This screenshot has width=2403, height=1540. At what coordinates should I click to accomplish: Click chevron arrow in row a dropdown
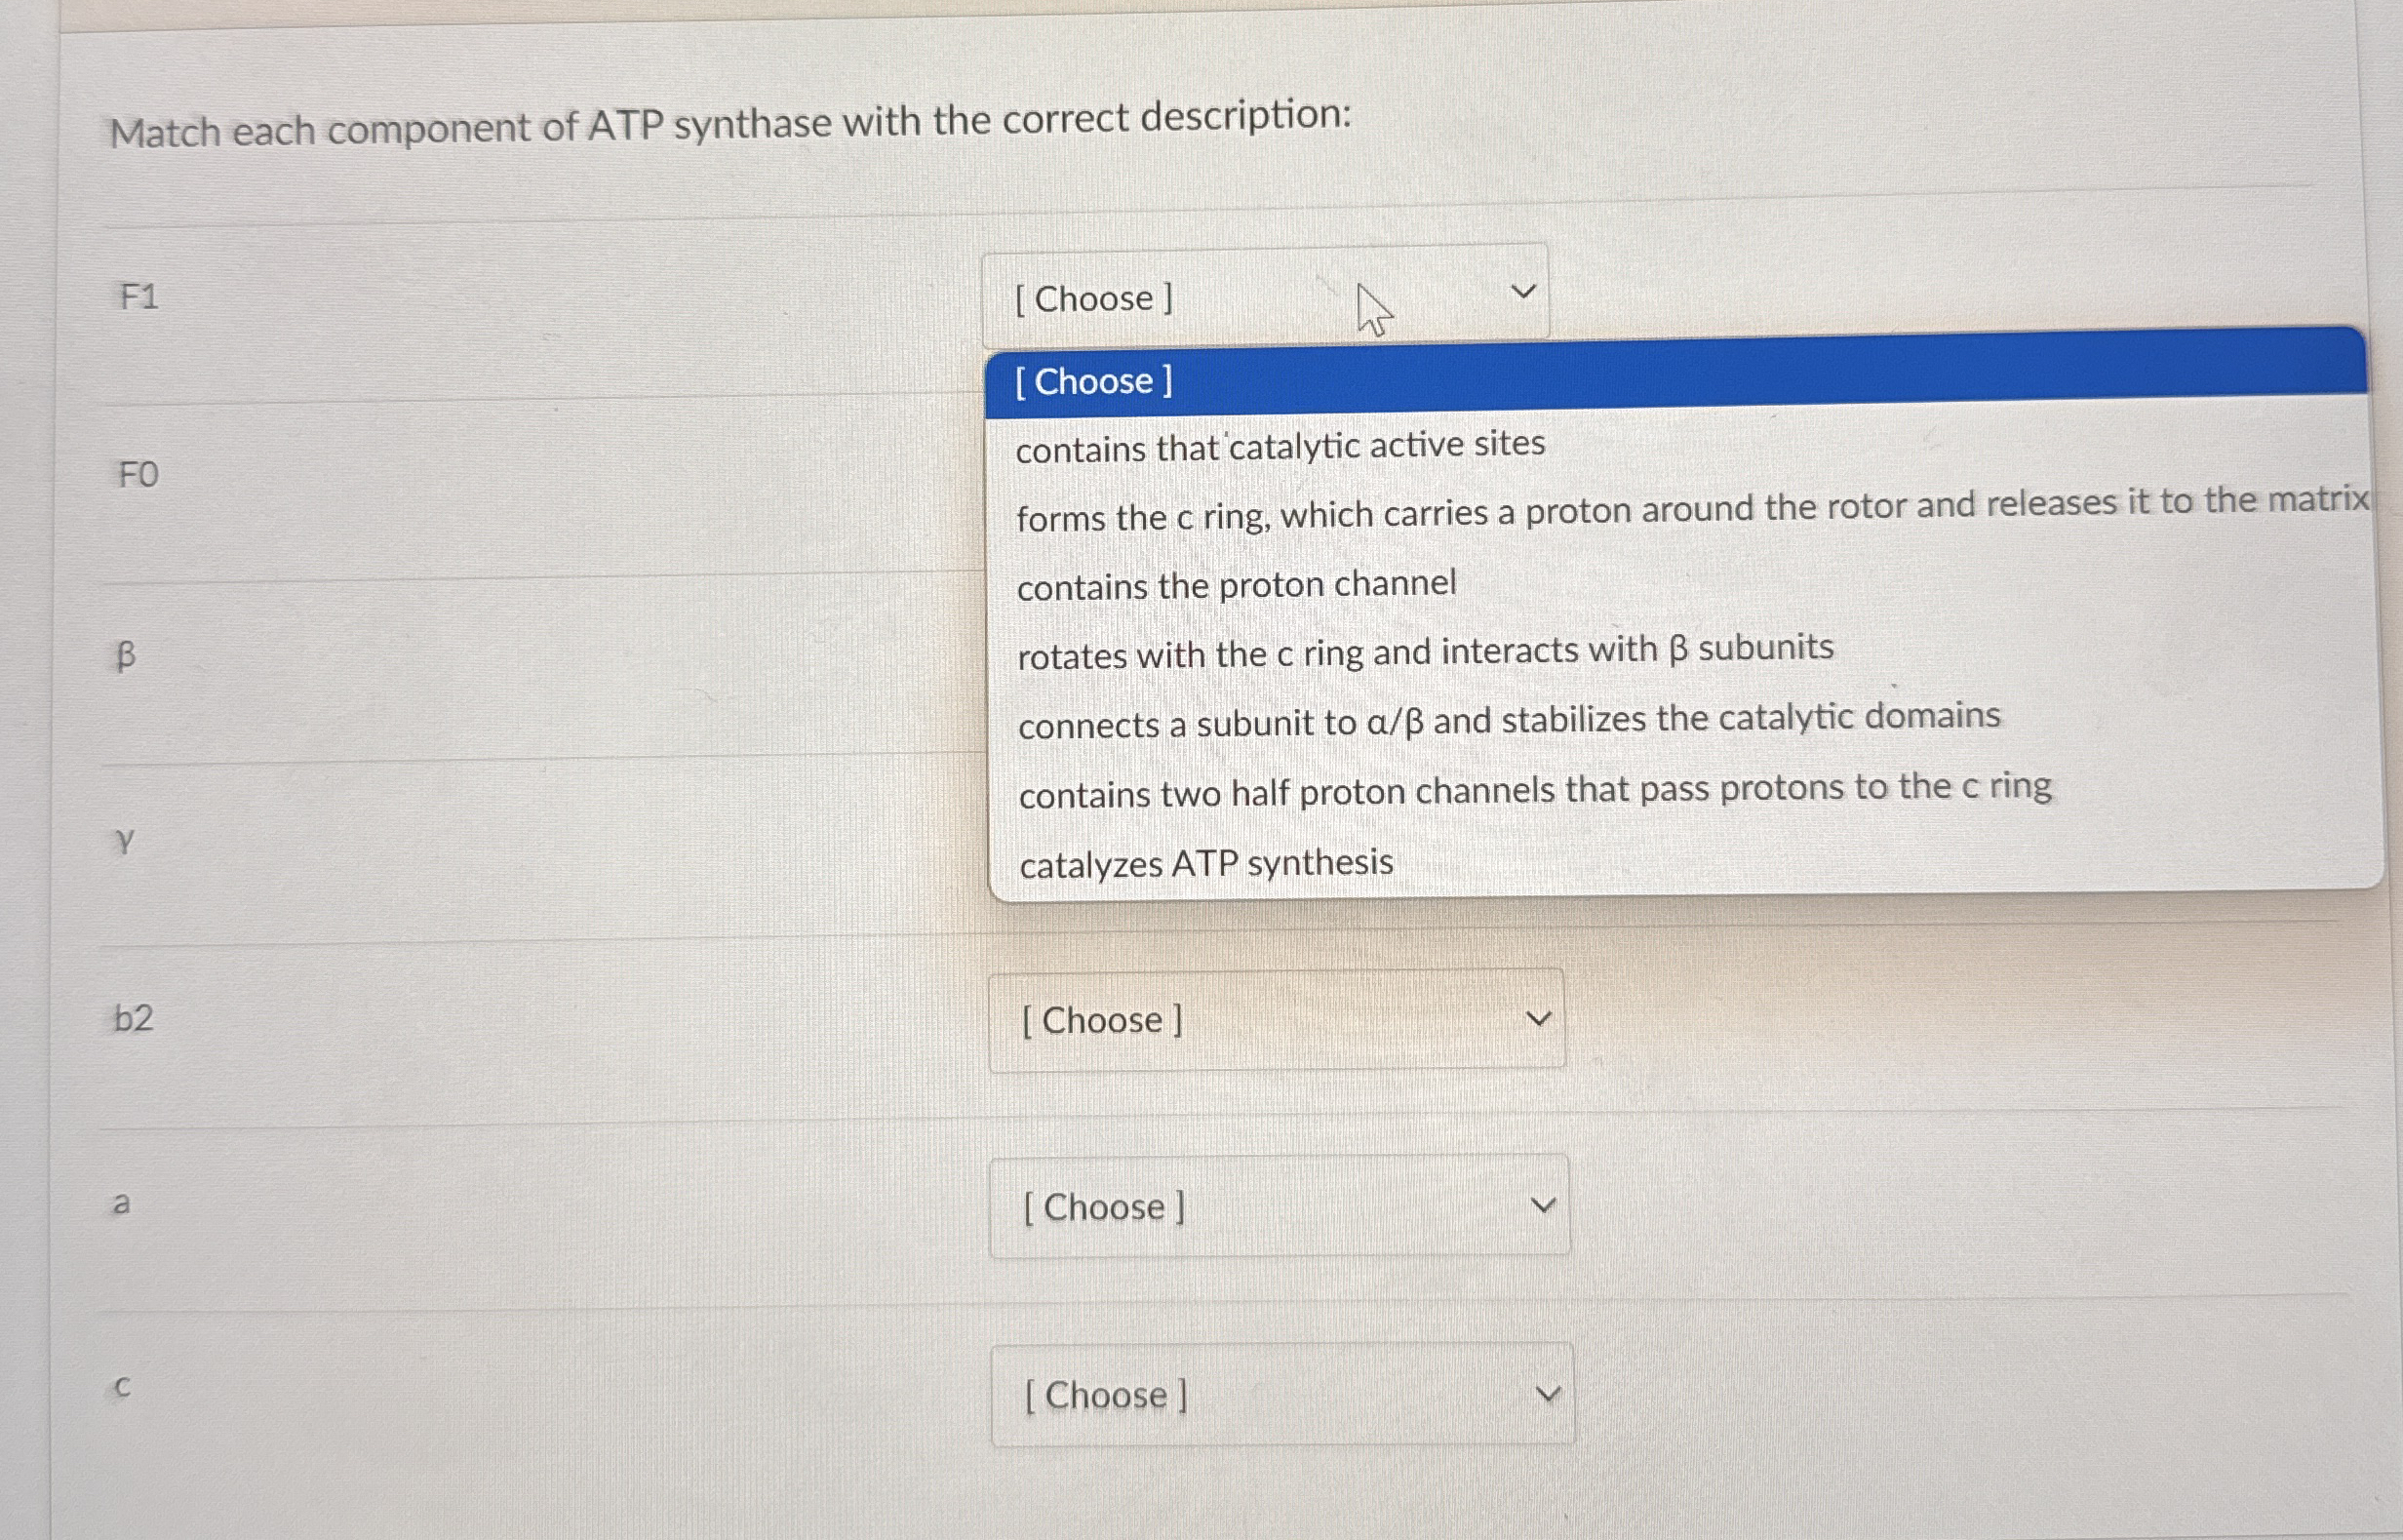click(1543, 1206)
